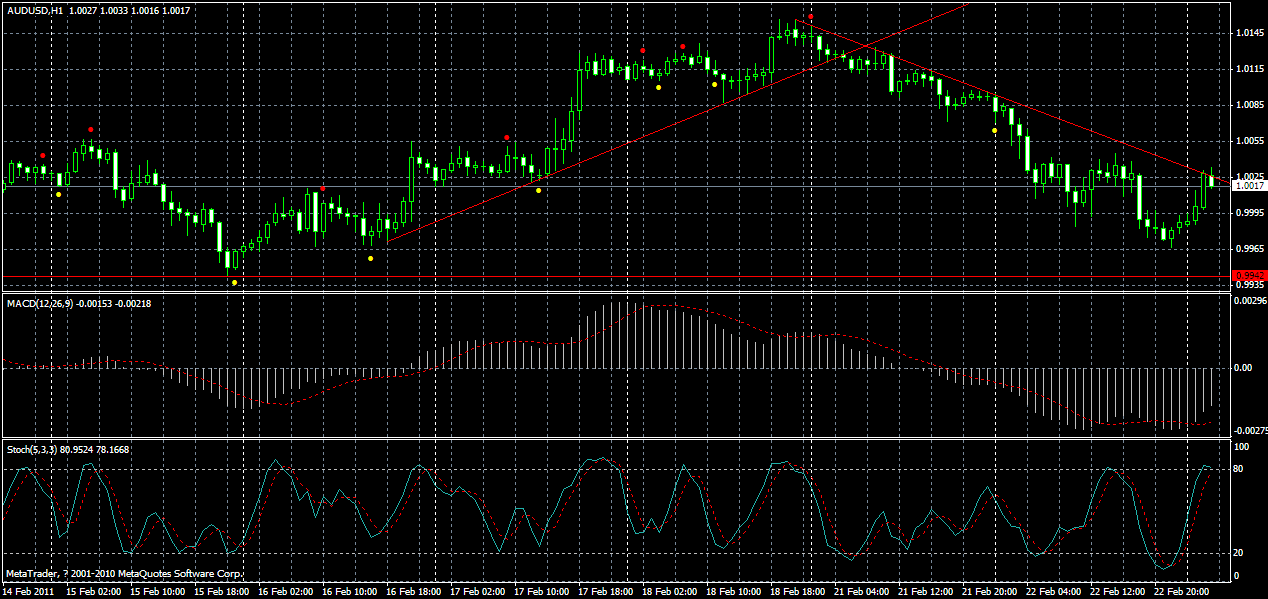Click the yellow dot marker at the 15 Feb low
The width and height of the screenshot is (1268, 599).
point(235,282)
